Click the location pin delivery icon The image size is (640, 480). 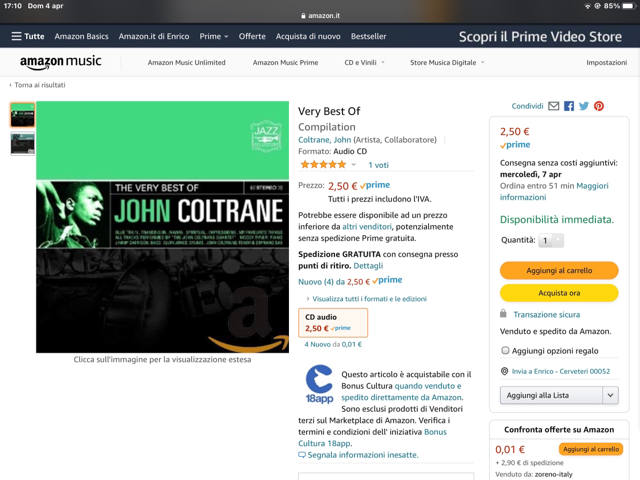tap(504, 371)
